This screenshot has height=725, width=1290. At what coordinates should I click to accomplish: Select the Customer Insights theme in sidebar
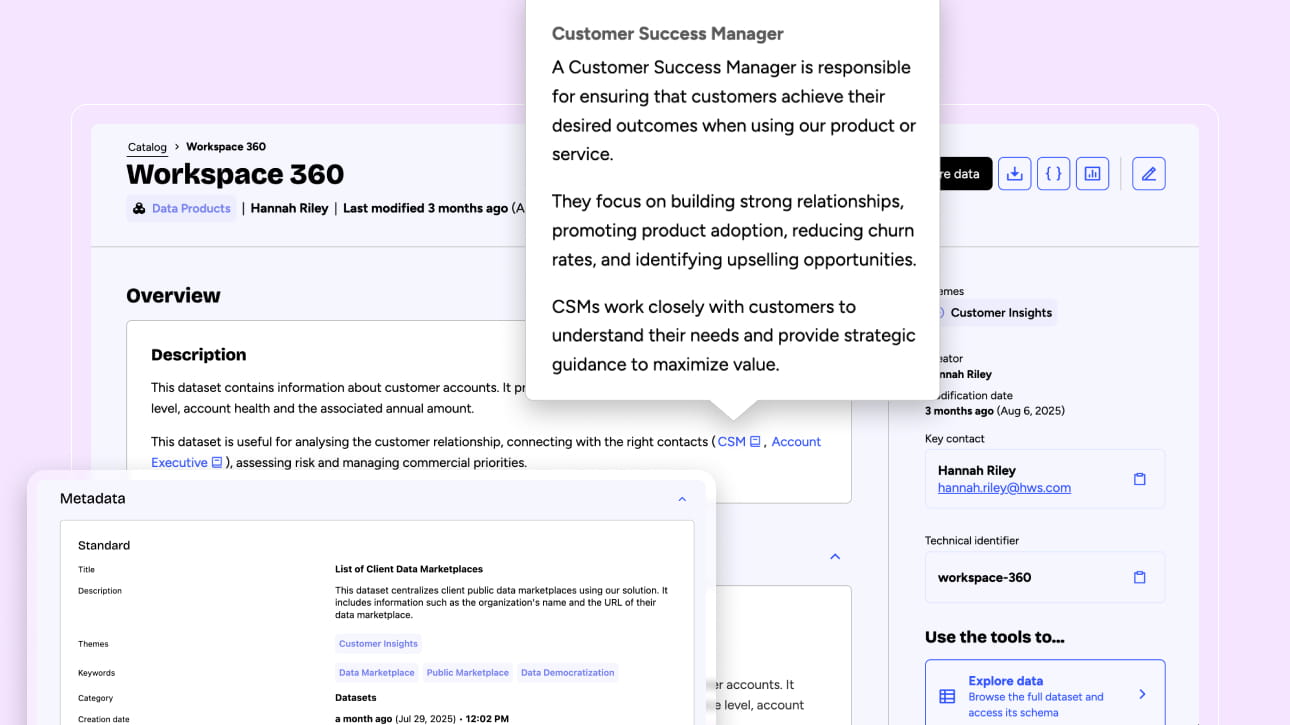pyautogui.click(x=1000, y=313)
